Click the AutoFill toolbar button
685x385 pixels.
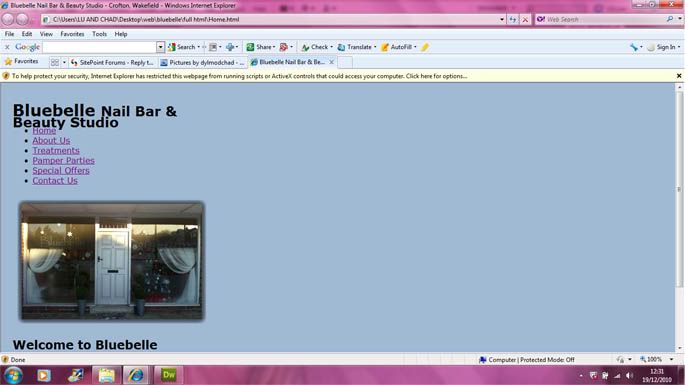tap(397, 47)
